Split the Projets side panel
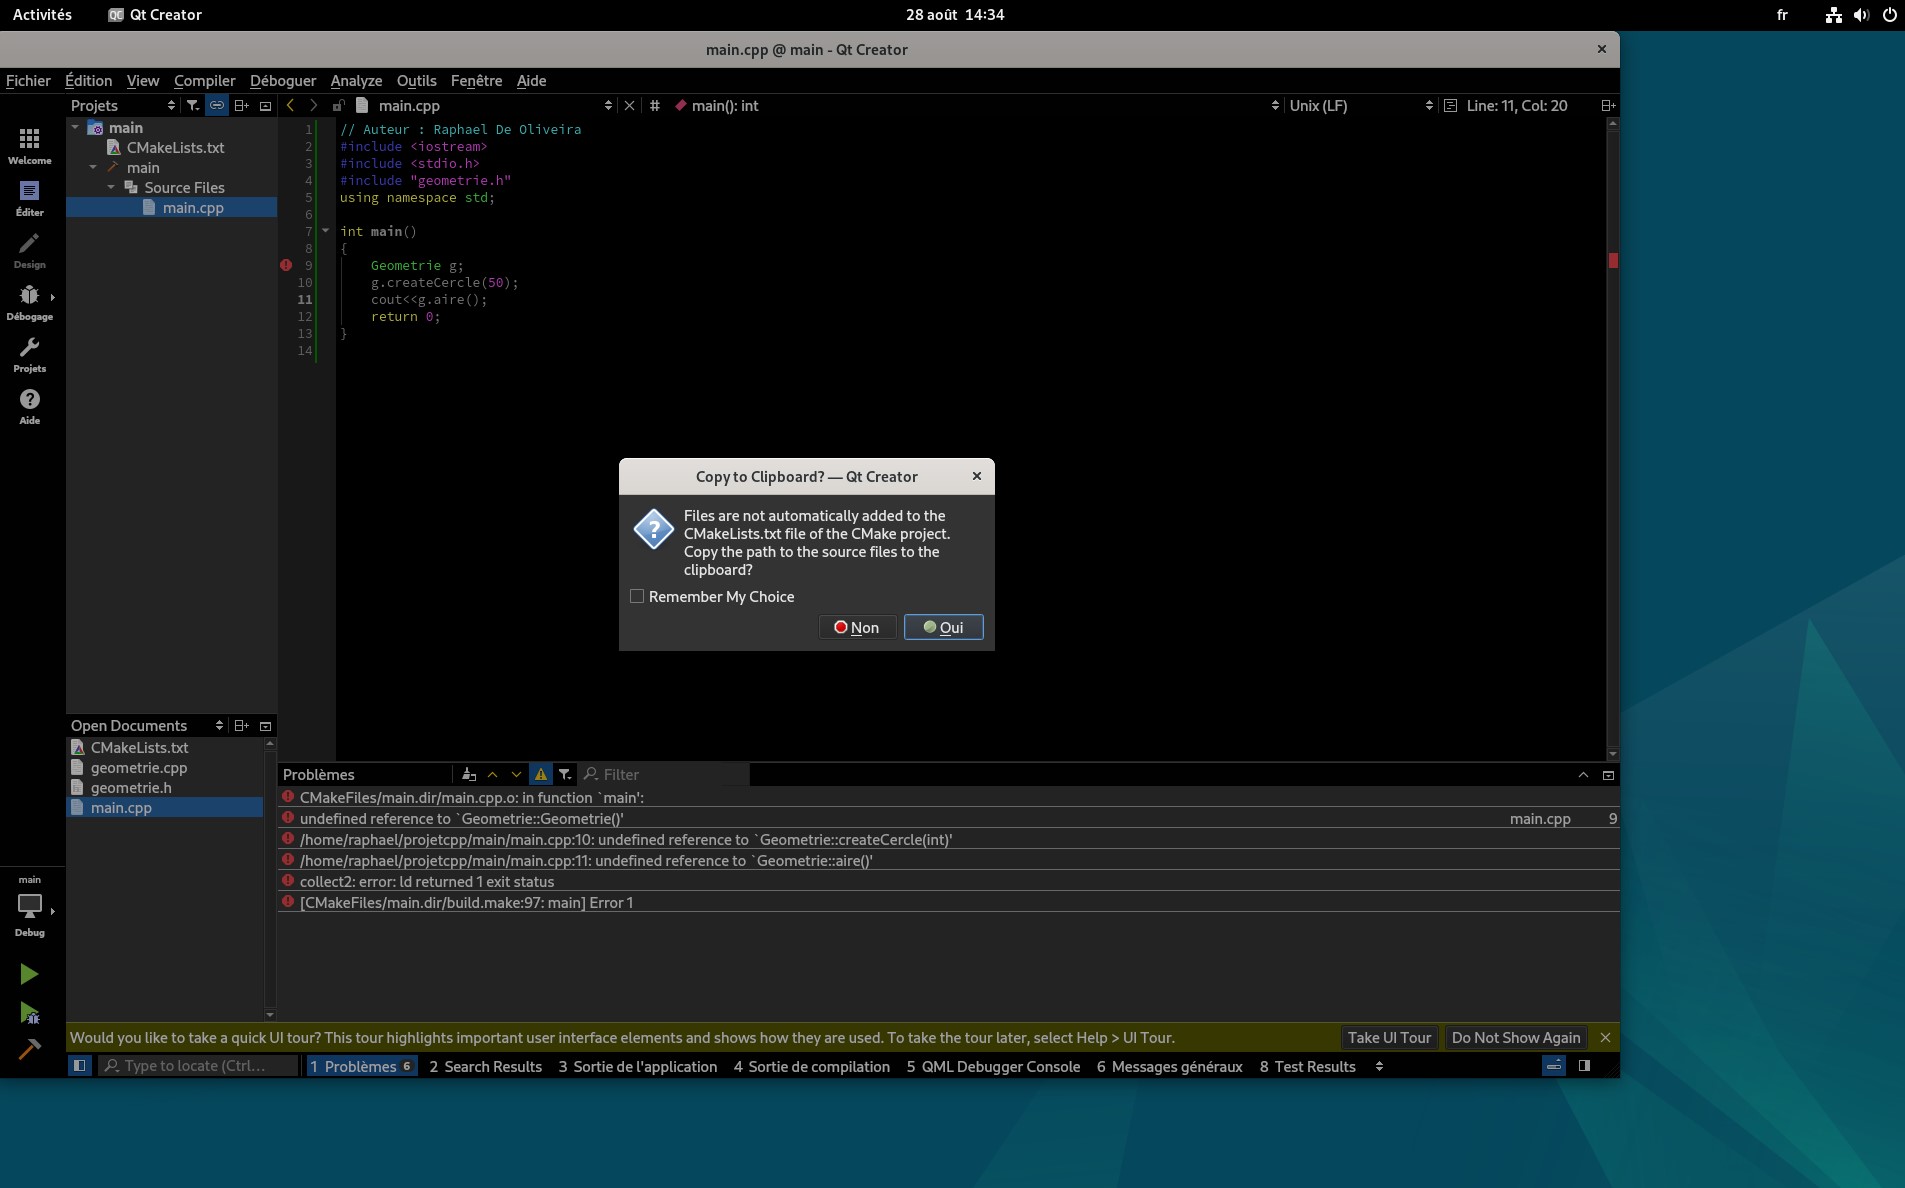The width and height of the screenshot is (1905, 1188). tap(241, 105)
